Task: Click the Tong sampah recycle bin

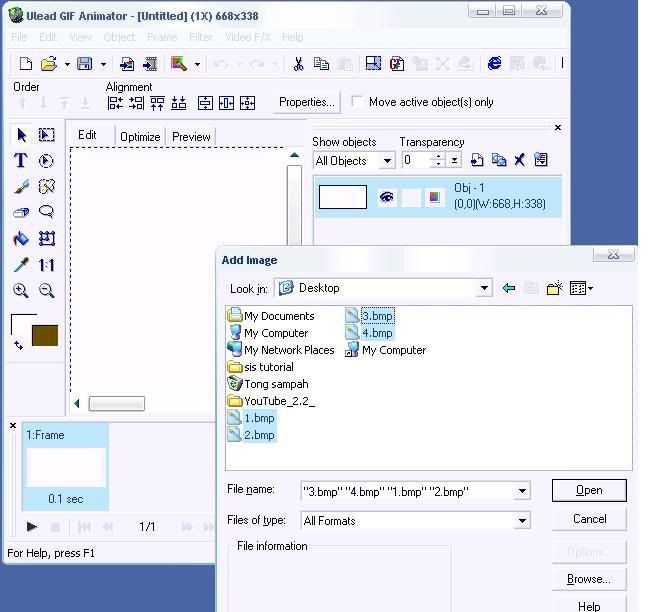Action: point(268,384)
